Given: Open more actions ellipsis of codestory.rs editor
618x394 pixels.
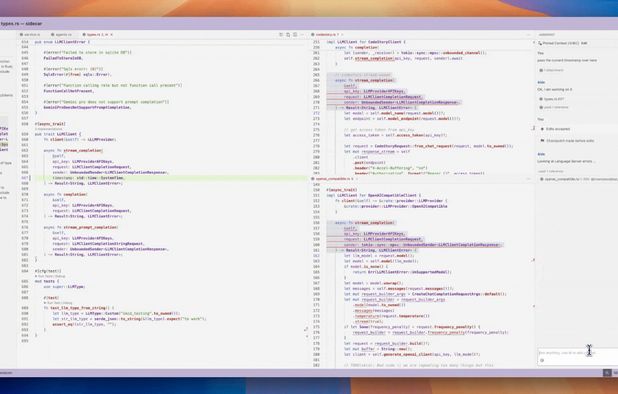Looking at the screenshot, I should [528, 35].
